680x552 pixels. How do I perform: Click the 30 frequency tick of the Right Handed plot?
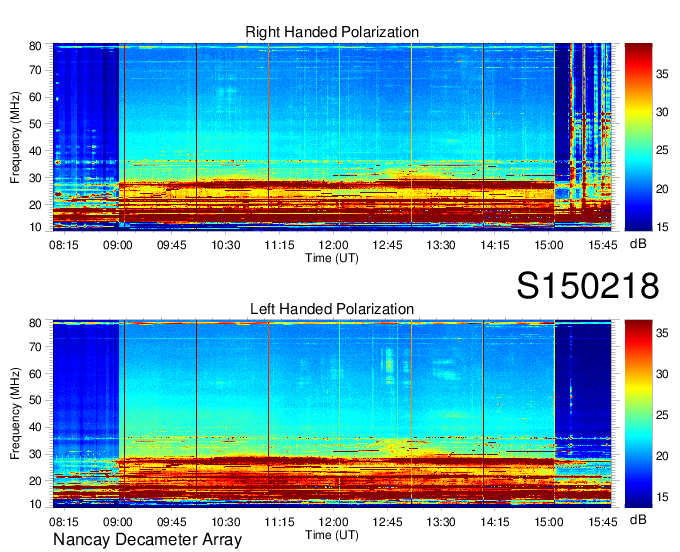pyautogui.click(x=35, y=178)
